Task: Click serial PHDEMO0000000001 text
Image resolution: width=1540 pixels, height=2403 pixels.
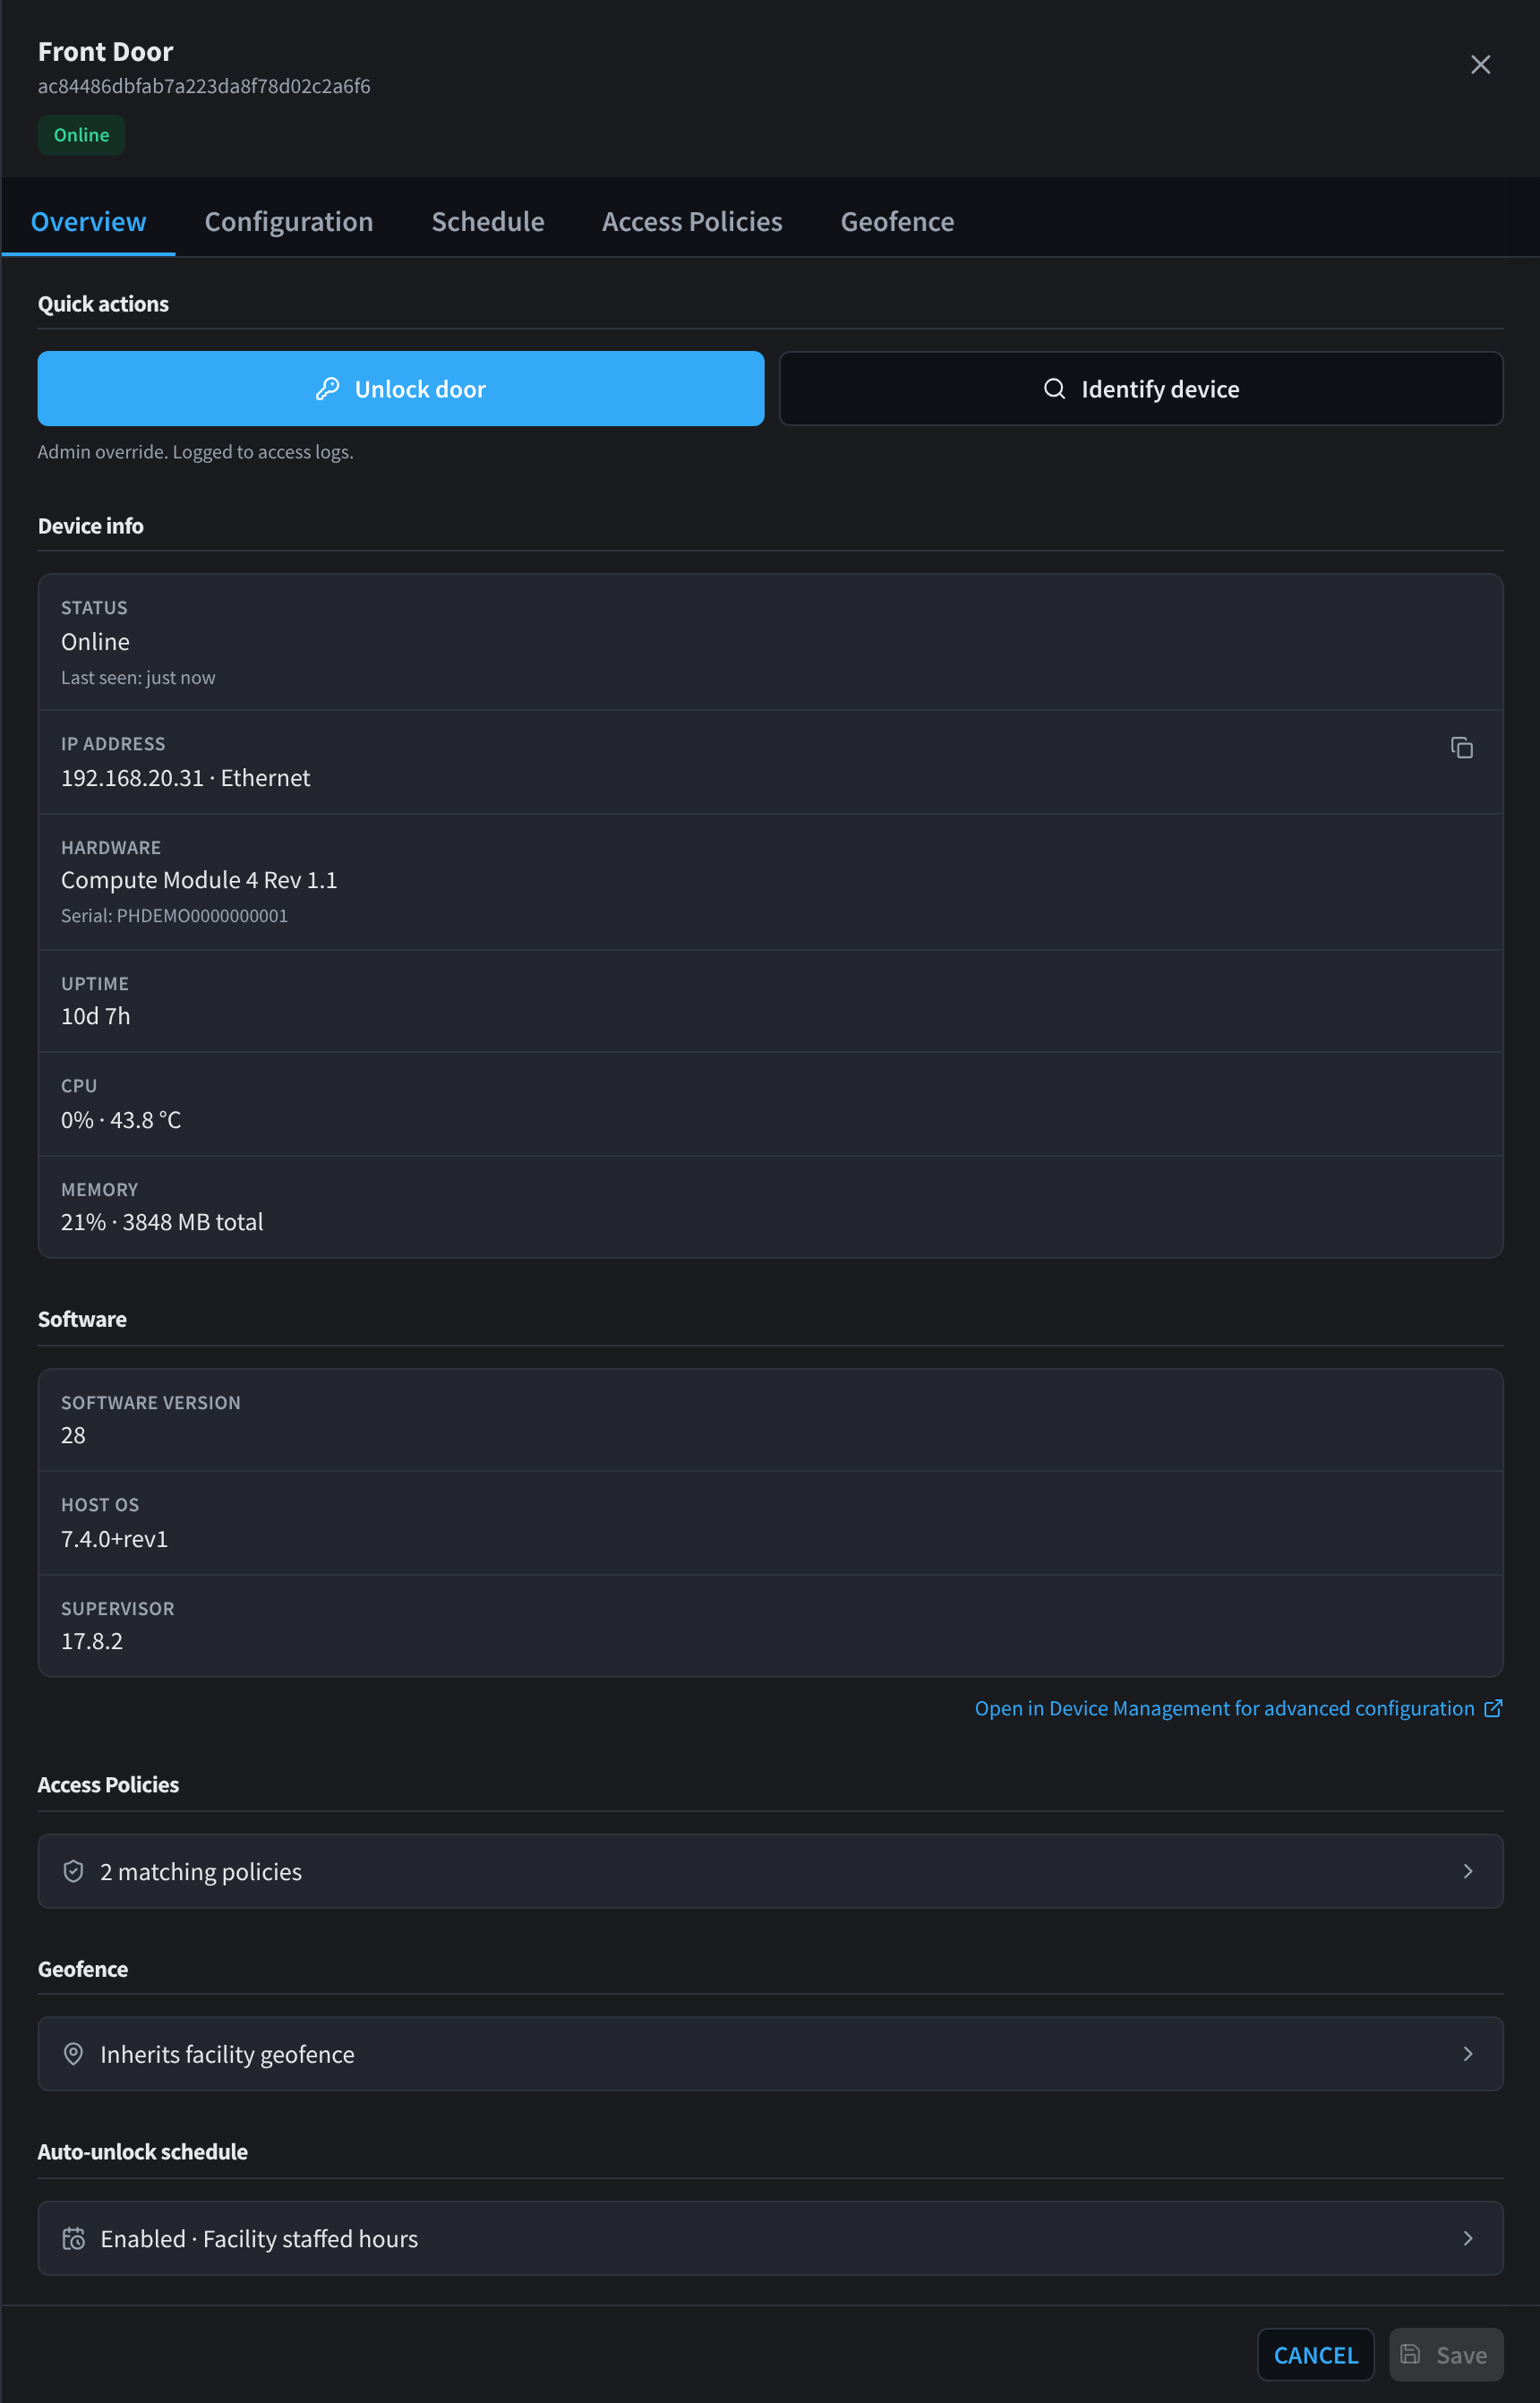Action: [x=174, y=916]
